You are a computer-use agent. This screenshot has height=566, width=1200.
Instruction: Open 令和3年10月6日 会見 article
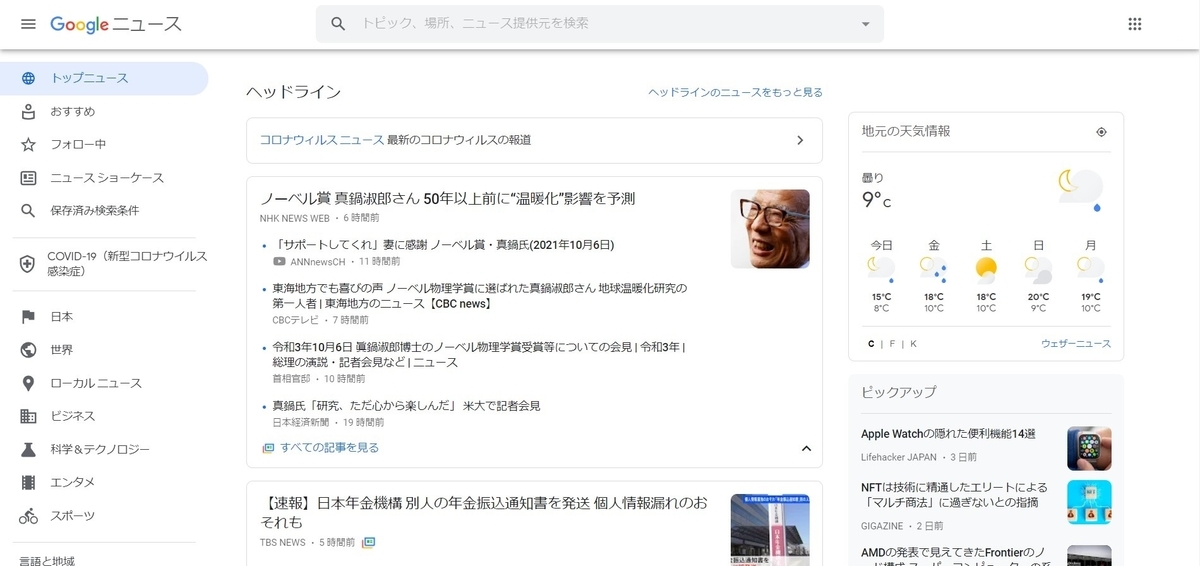coord(479,355)
